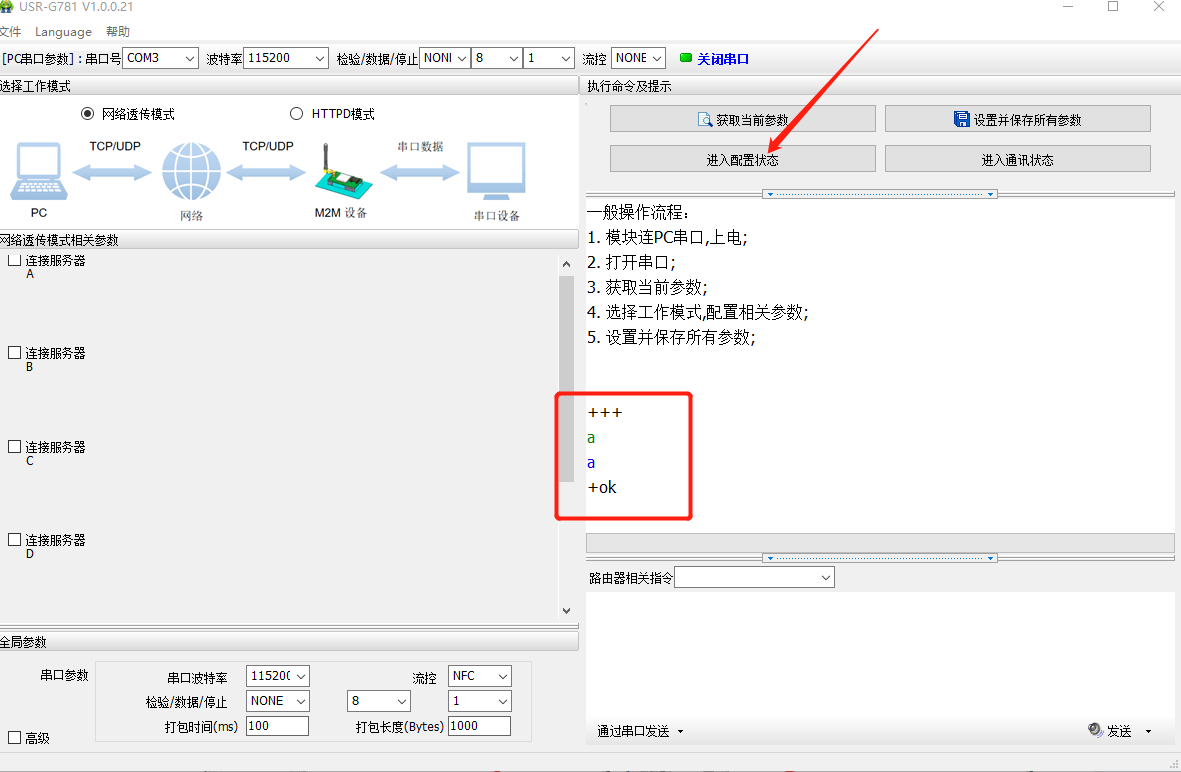The height and width of the screenshot is (772, 1181).
Task: Click the green serial port status indicator
Action: coord(686,58)
